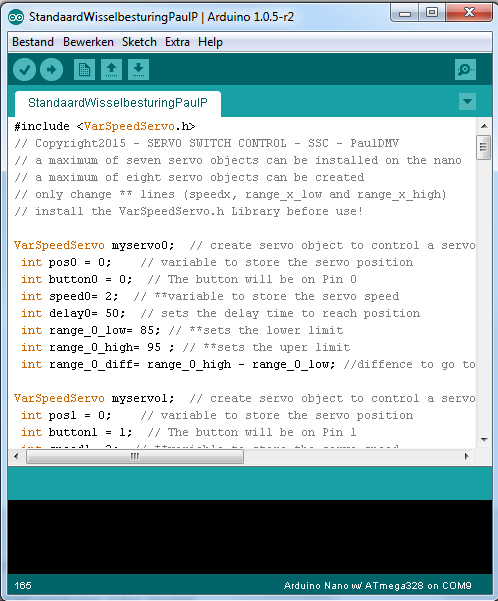Click the 'int speed0= 2;' line
Screen dimensions: 498x601
210,296
